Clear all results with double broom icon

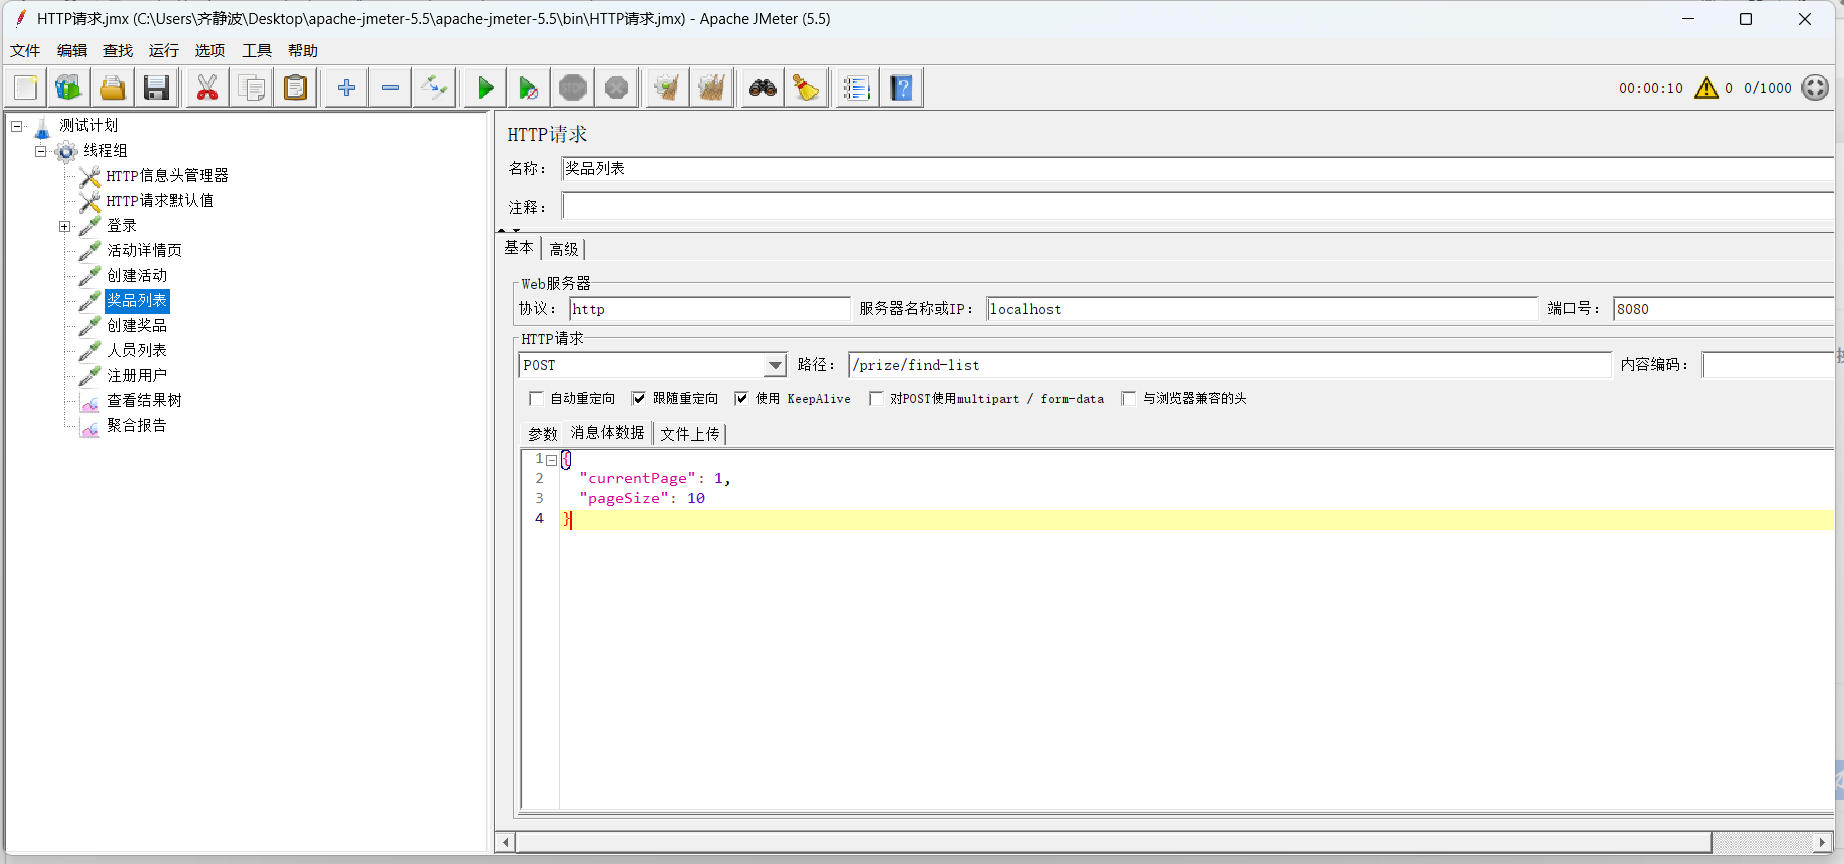(x=711, y=88)
